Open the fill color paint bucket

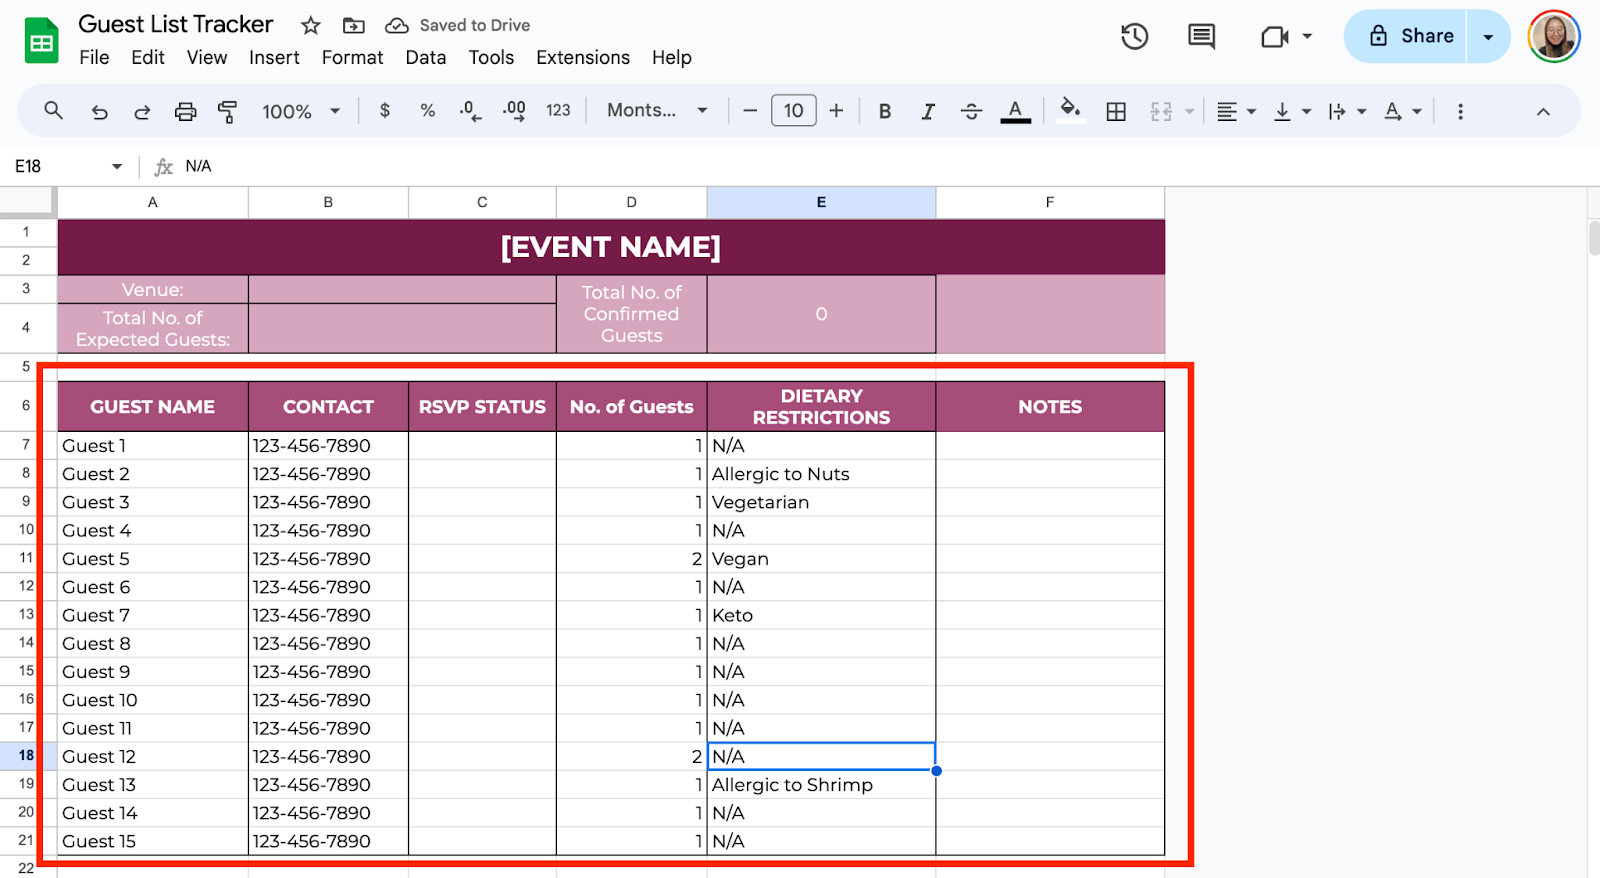click(x=1070, y=110)
